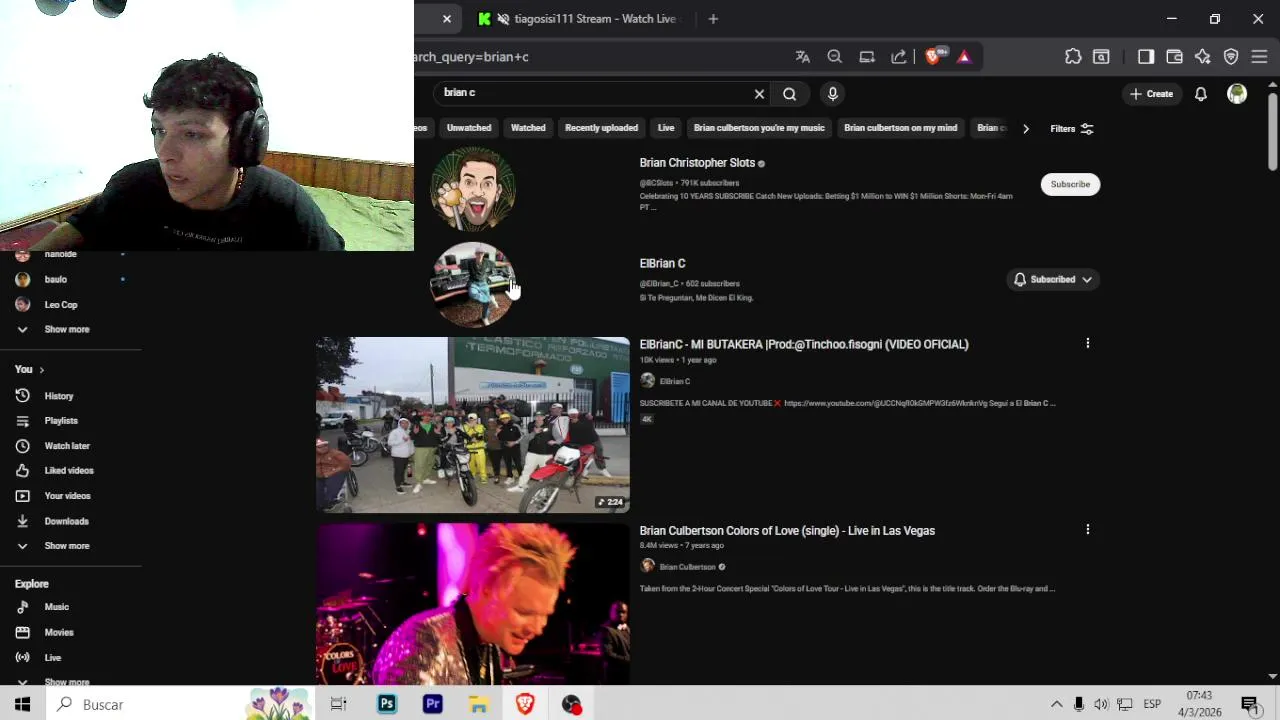Clear the 'brian c' search text with the X
The height and width of the screenshot is (720, 1280).
[759, 94]
